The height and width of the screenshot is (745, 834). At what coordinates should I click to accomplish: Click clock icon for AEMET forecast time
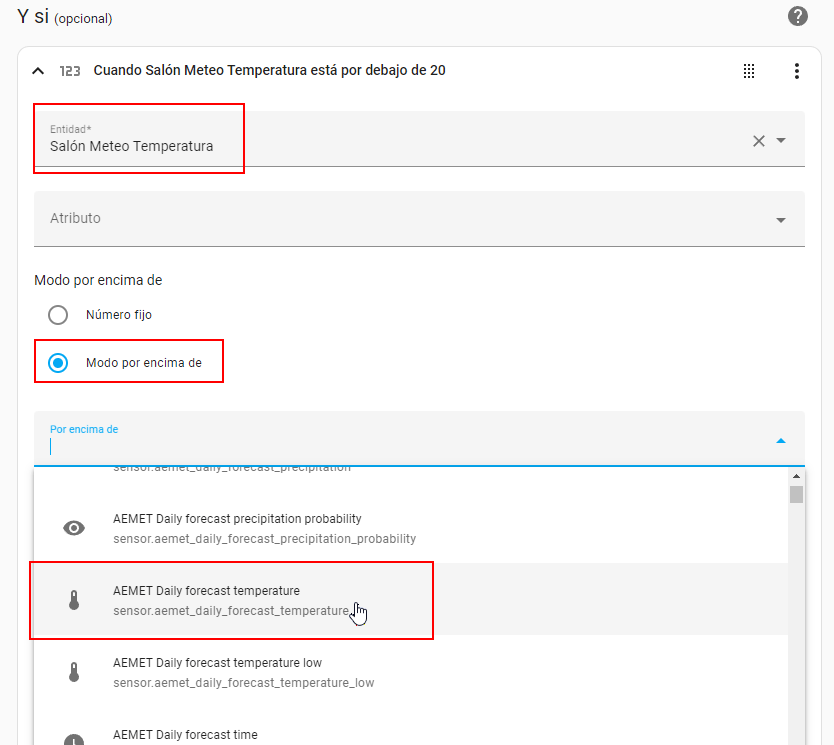click(x=74, y=740)
